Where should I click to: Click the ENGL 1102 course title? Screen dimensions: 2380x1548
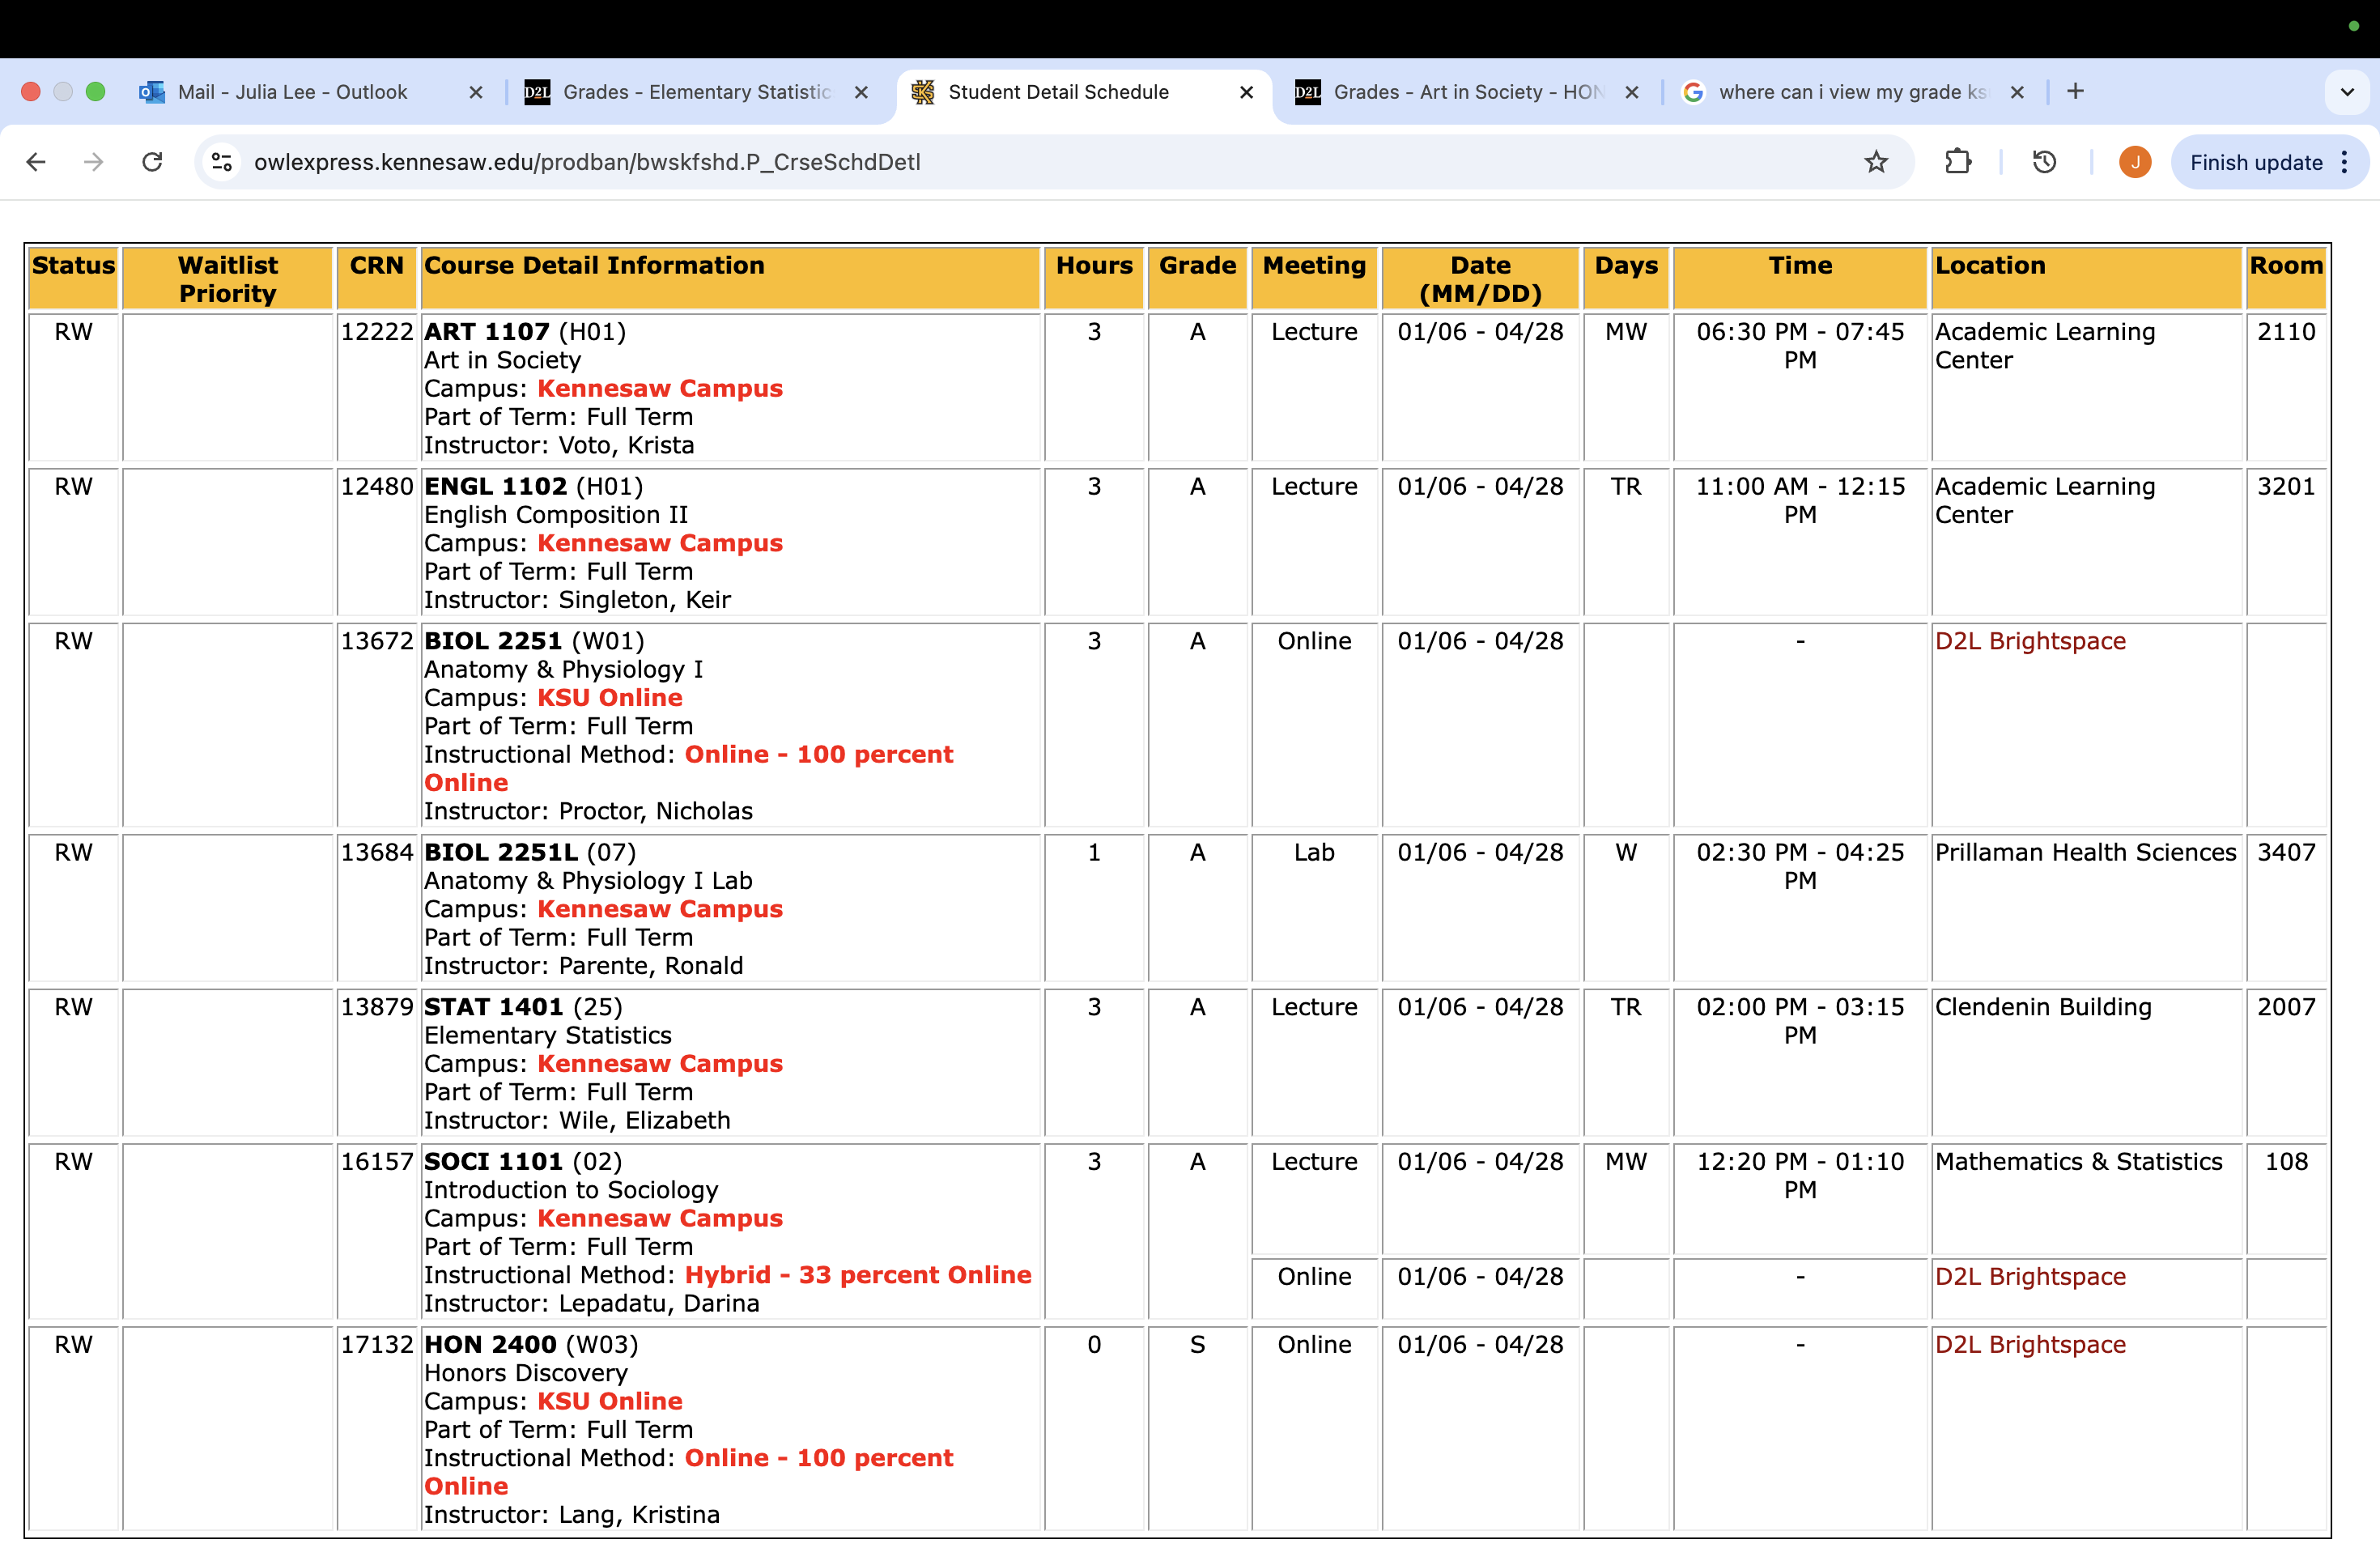pyautogui.click(x=495, y=486)
